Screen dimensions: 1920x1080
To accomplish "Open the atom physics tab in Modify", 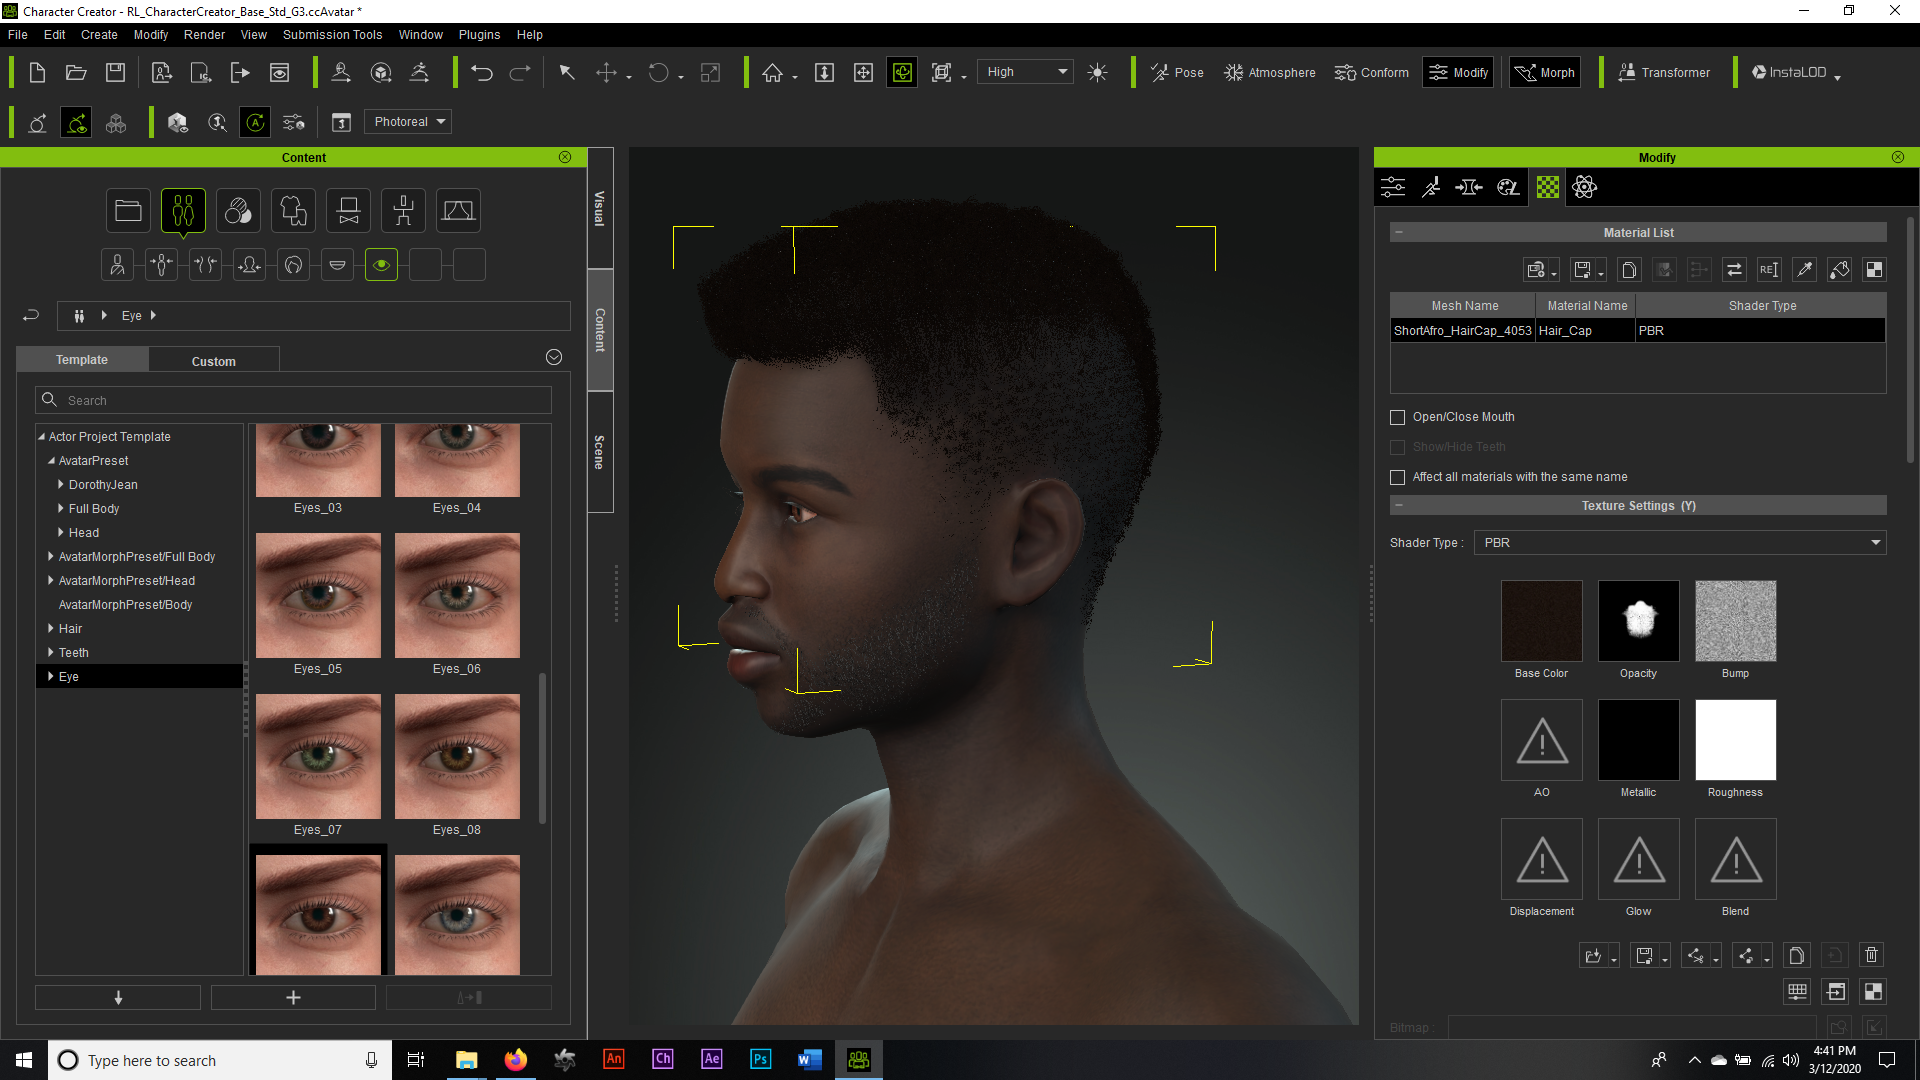I will coord(1584,187).
